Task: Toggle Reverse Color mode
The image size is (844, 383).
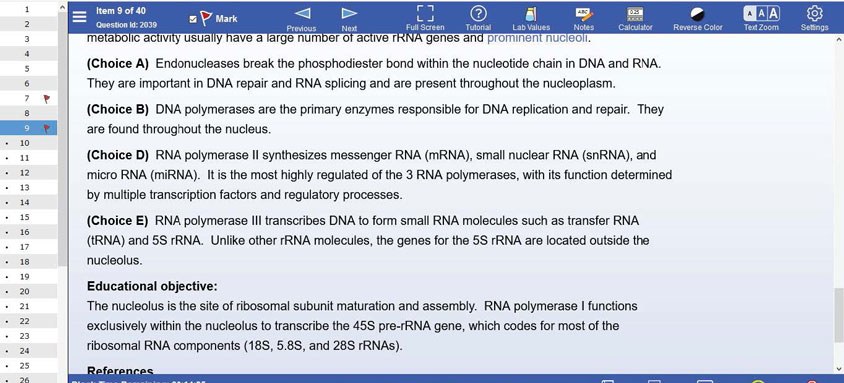Action: coord(698,18)
